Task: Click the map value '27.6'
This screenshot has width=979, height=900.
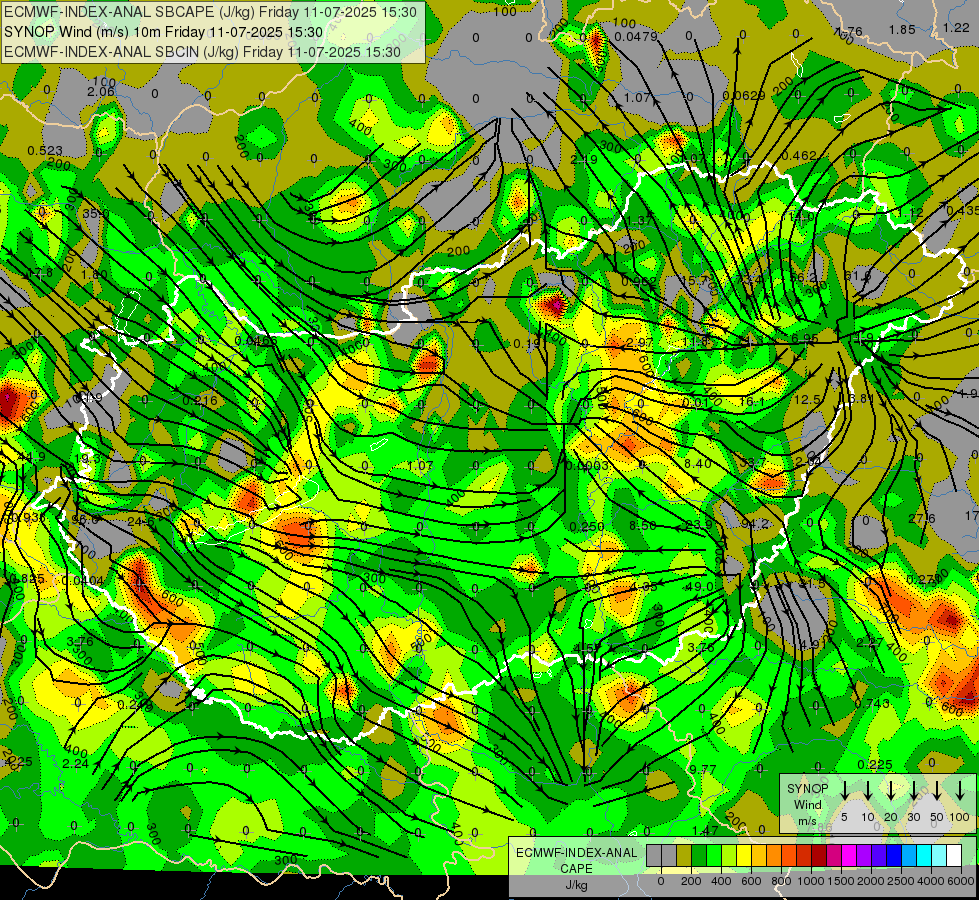Action: 922,519
